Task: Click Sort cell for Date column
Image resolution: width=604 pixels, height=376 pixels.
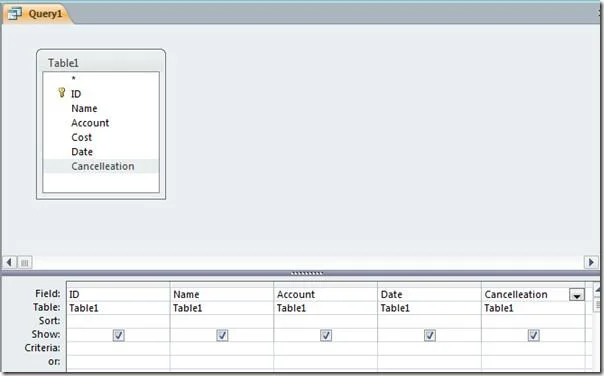Action: [x=430, y=321]
